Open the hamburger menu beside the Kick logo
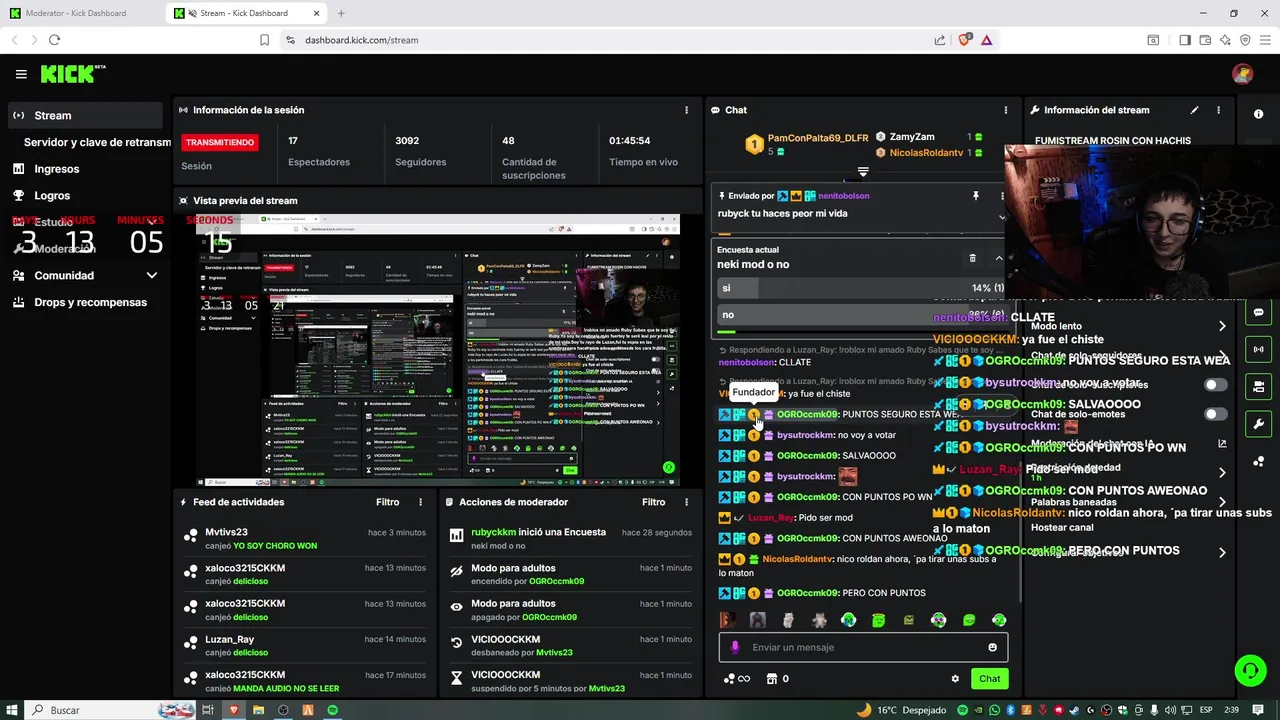 [x=21, y=74]
